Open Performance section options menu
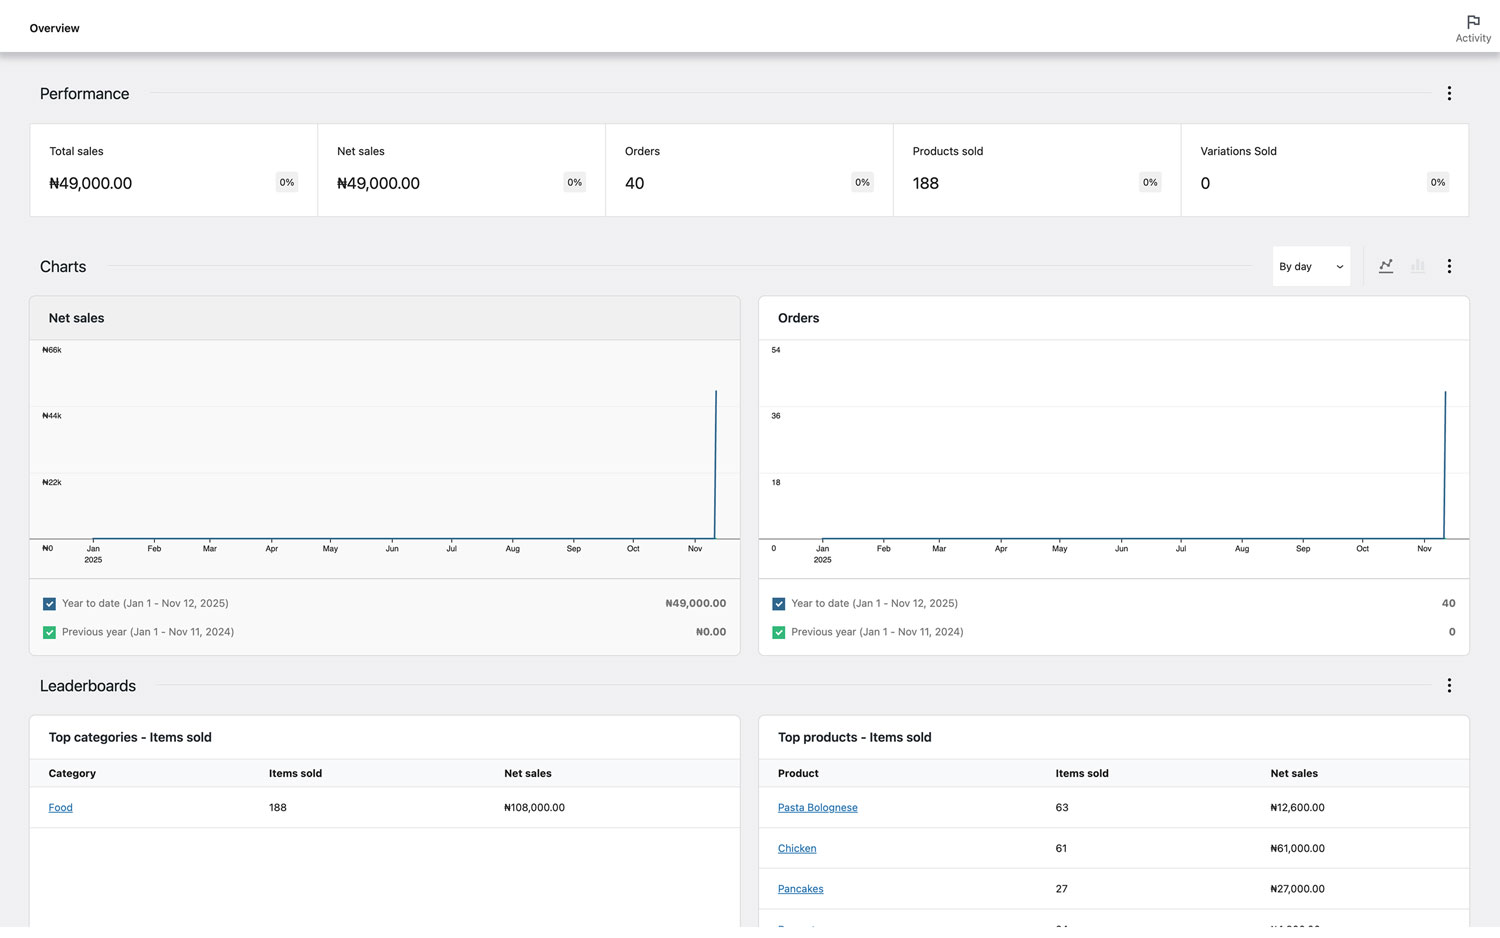The width and height of the screenshot is (1500, 938). click(1449, 94)
